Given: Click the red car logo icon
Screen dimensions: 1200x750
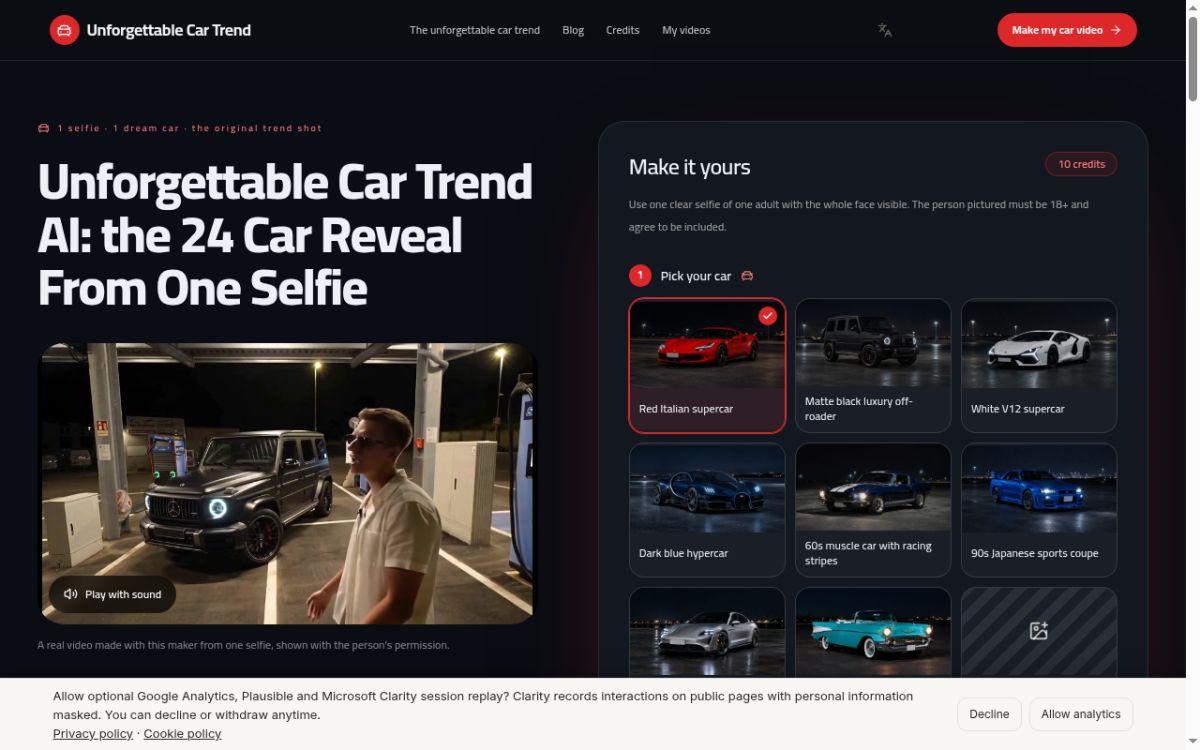Looking at the screenshot, I should pos(64,30).
